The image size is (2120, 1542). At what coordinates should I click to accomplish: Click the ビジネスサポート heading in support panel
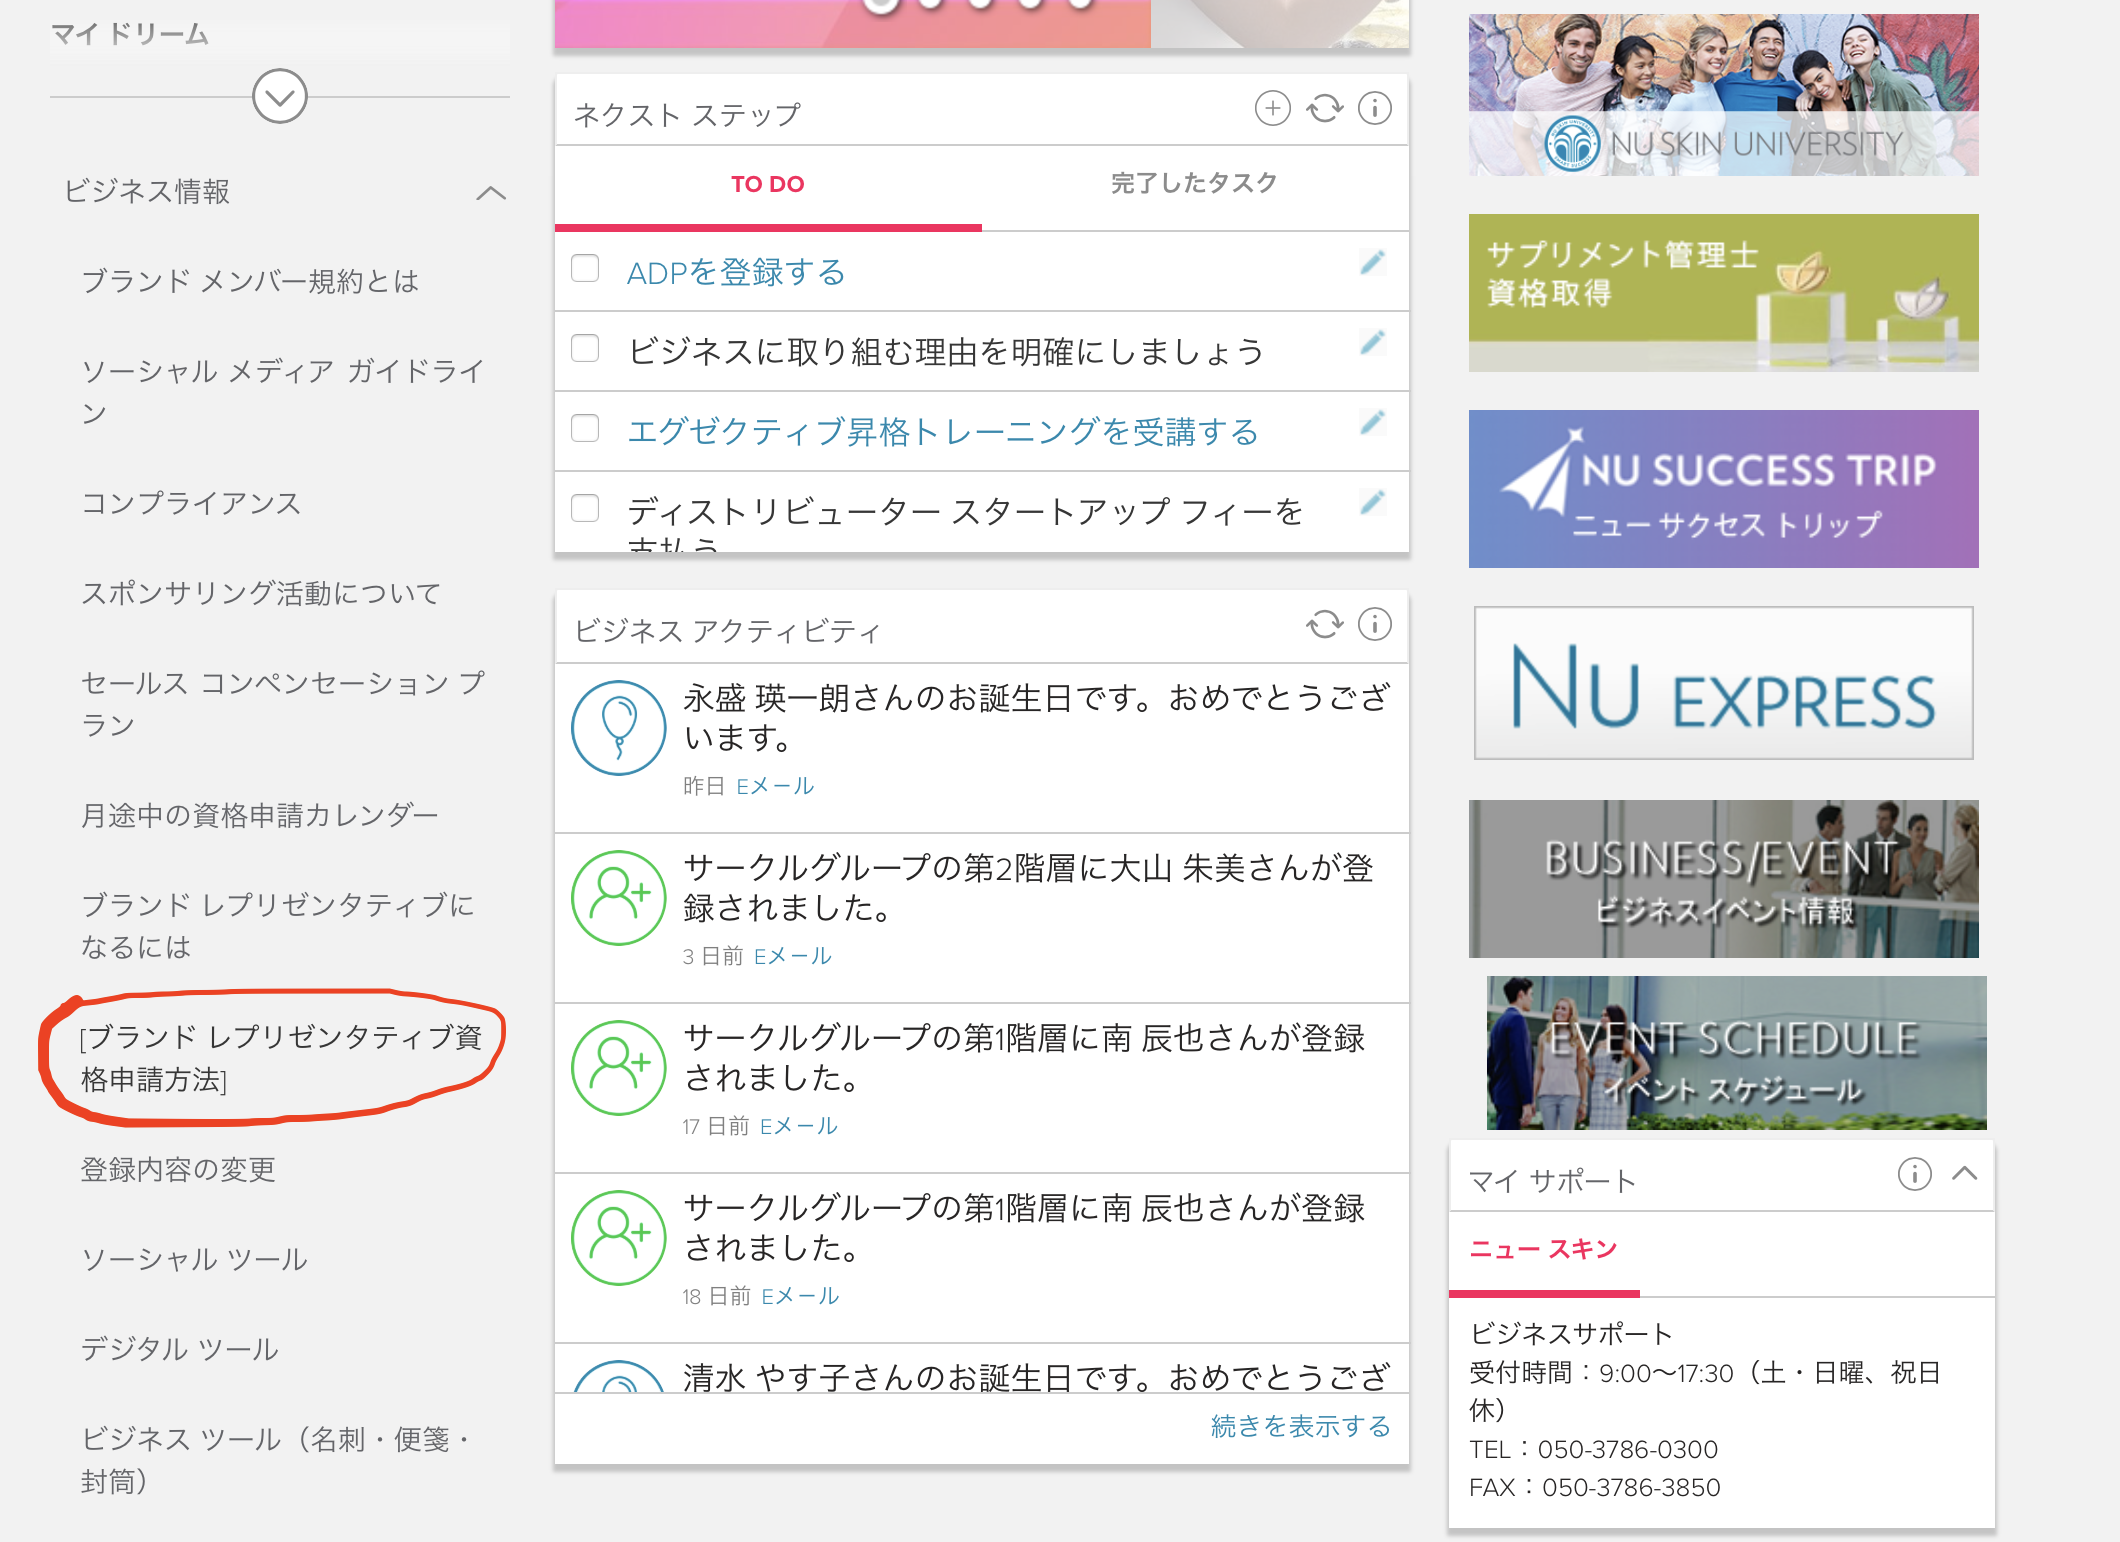(1571, 1334)
